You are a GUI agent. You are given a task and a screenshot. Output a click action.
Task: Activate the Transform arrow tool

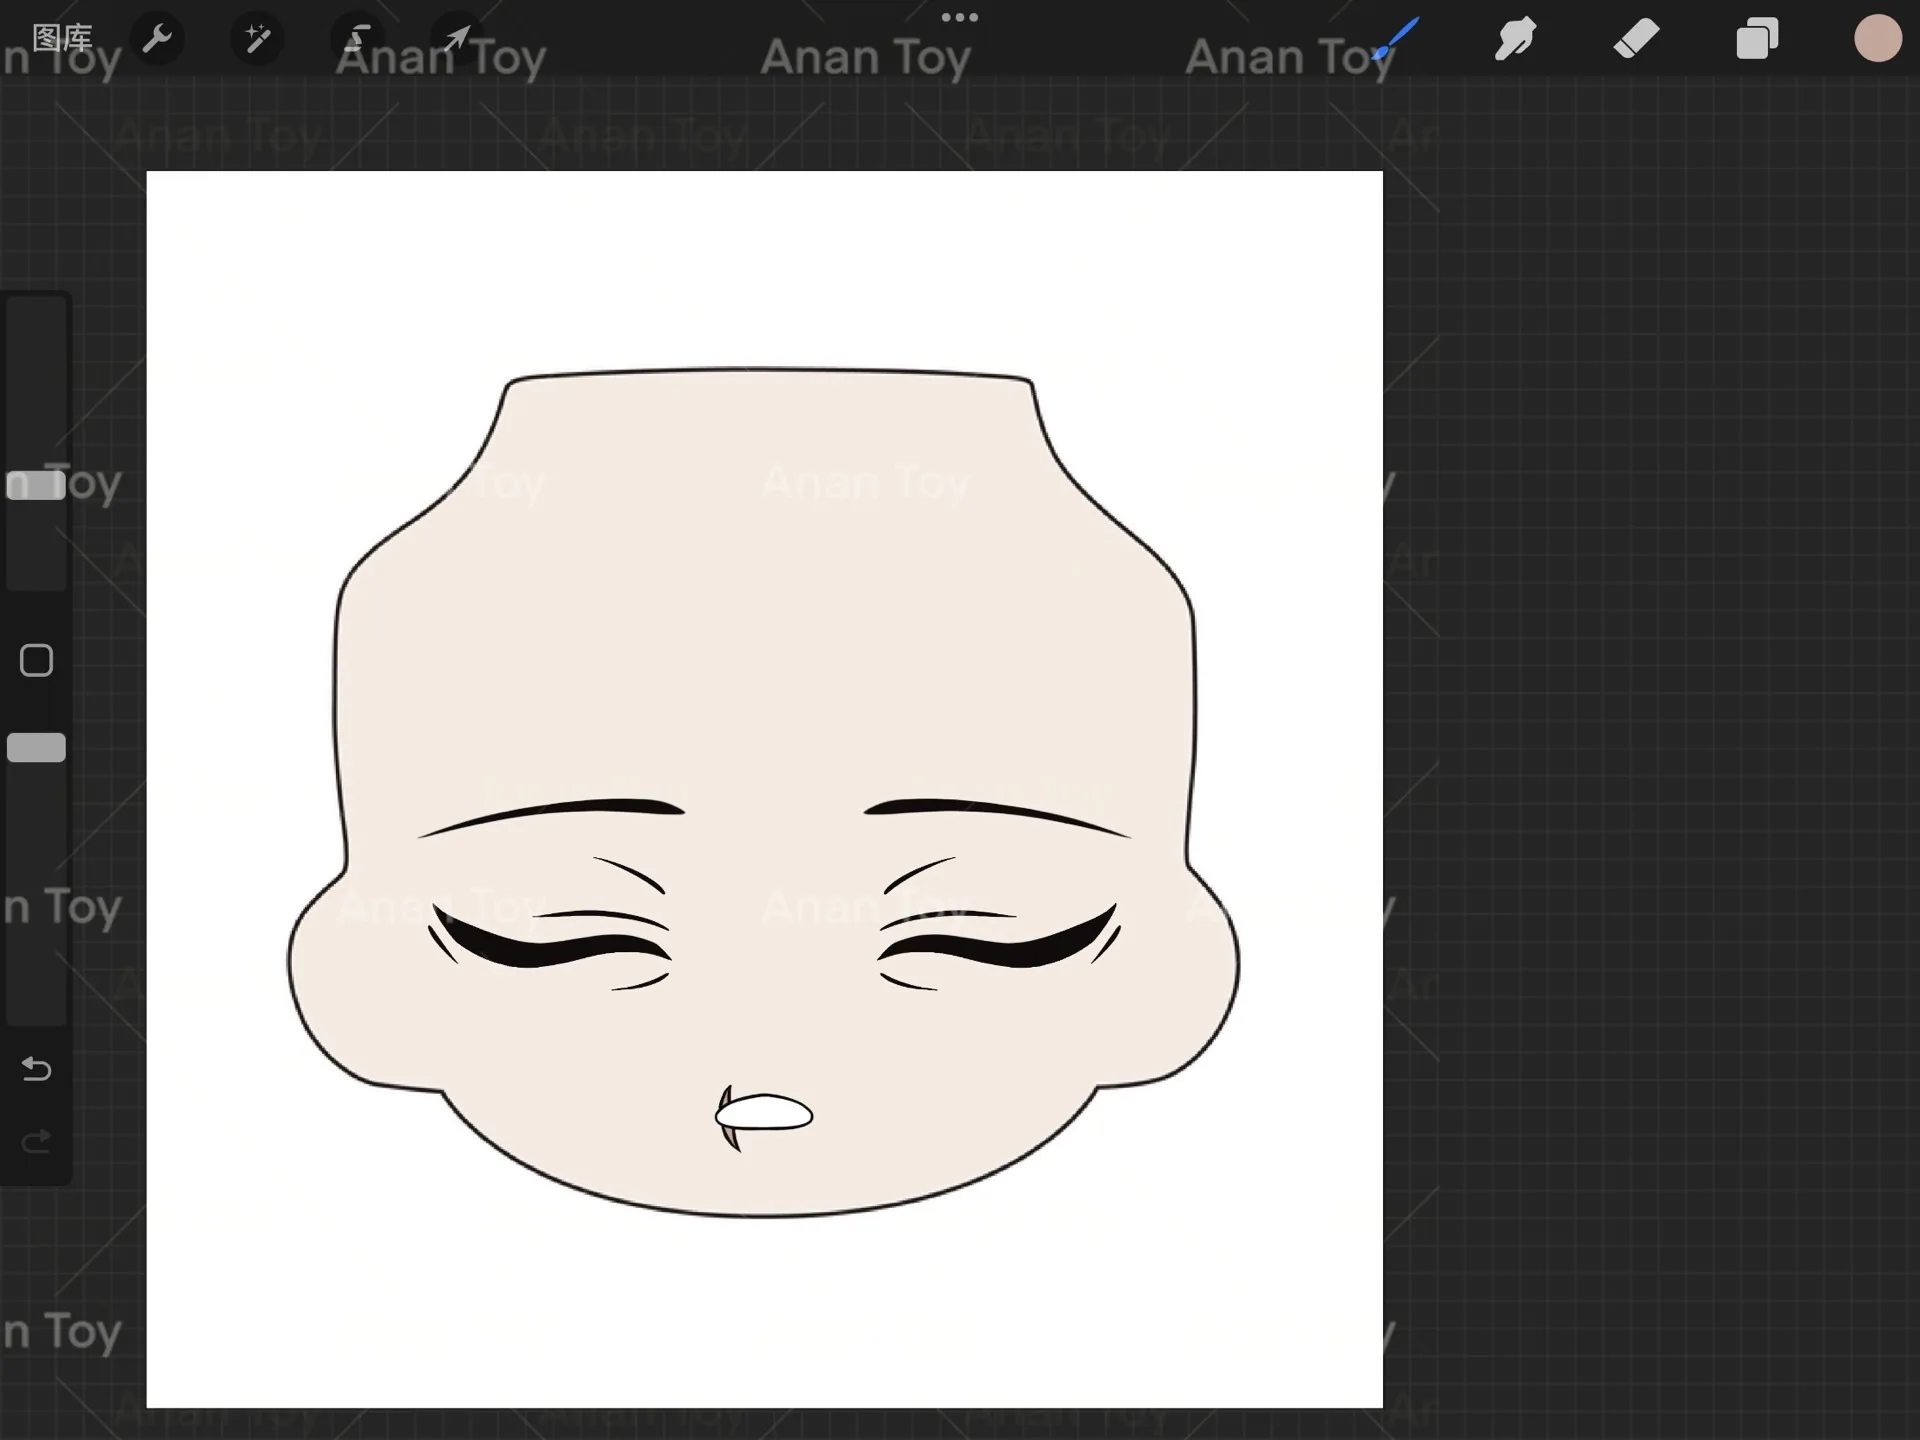tap(457, 39)
